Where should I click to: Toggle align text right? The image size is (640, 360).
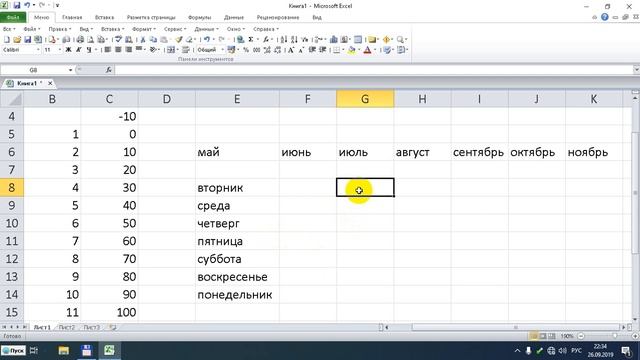click(128, 50)
